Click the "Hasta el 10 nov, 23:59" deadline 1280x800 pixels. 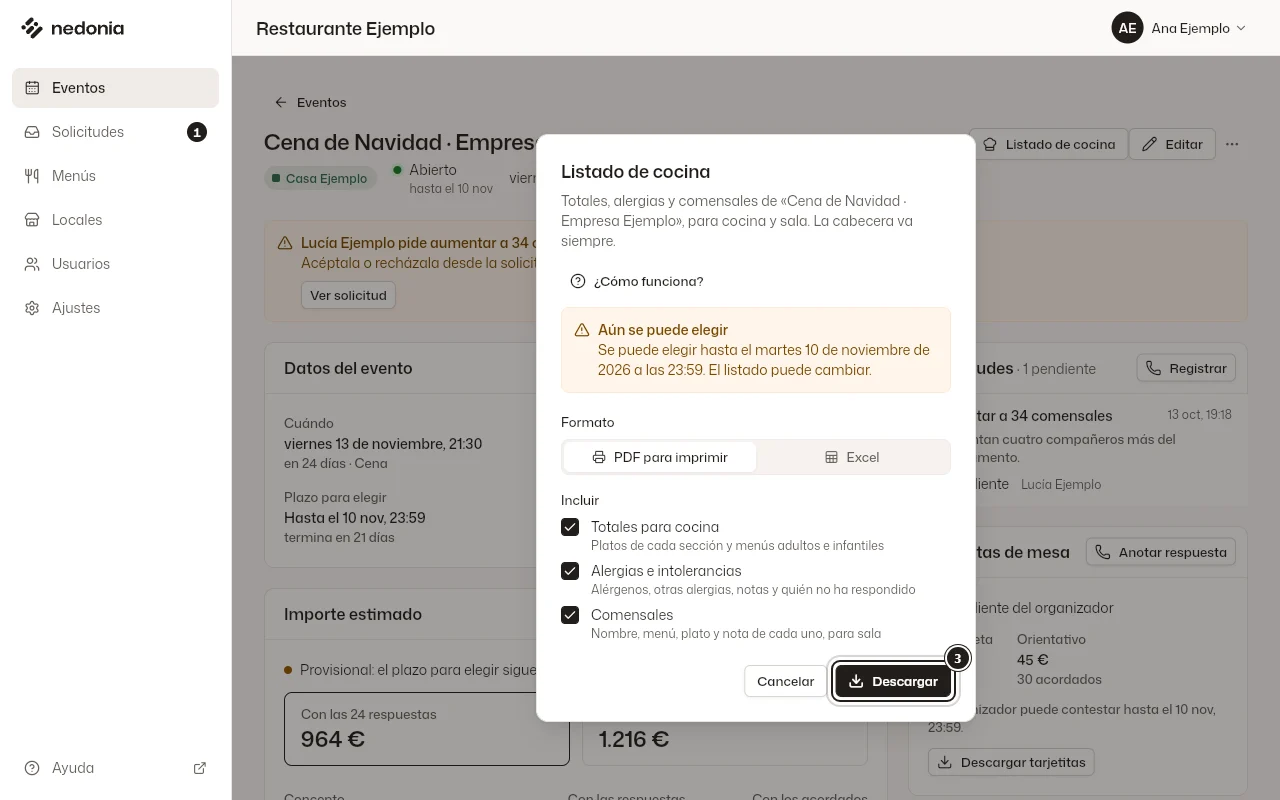[355, 518]
